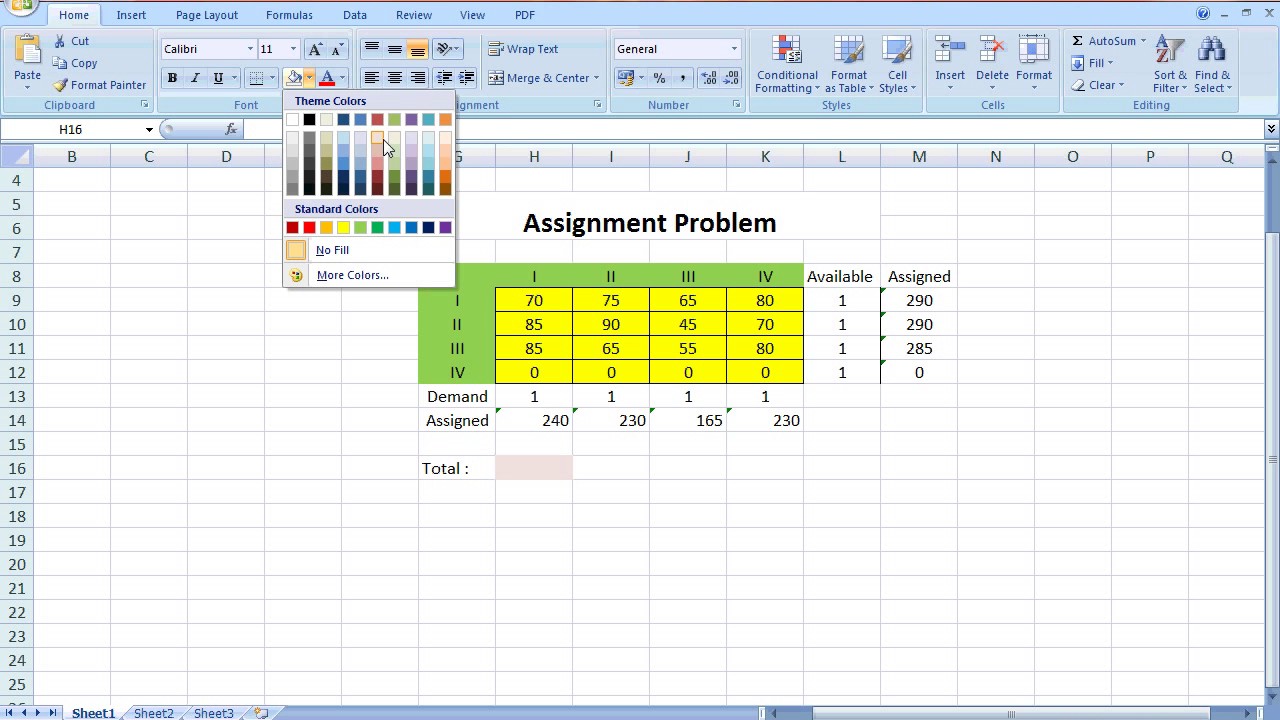Image resolution: width=1280 pixels, height=720 pixels.
Task: Open the View ribbon tab
Action: [x=473, y=15]
